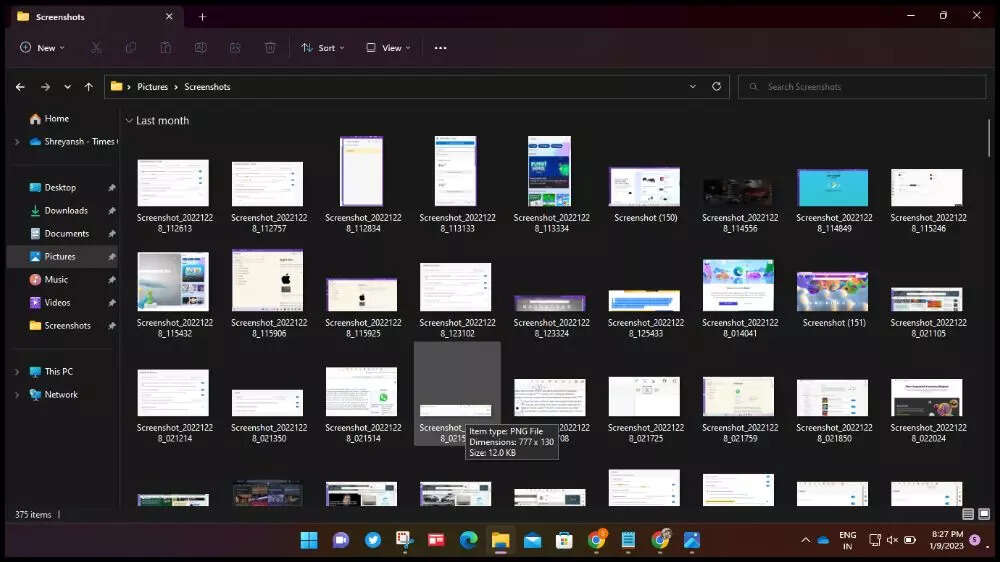Click the Delete trash can icon

(x=270, y=47)
